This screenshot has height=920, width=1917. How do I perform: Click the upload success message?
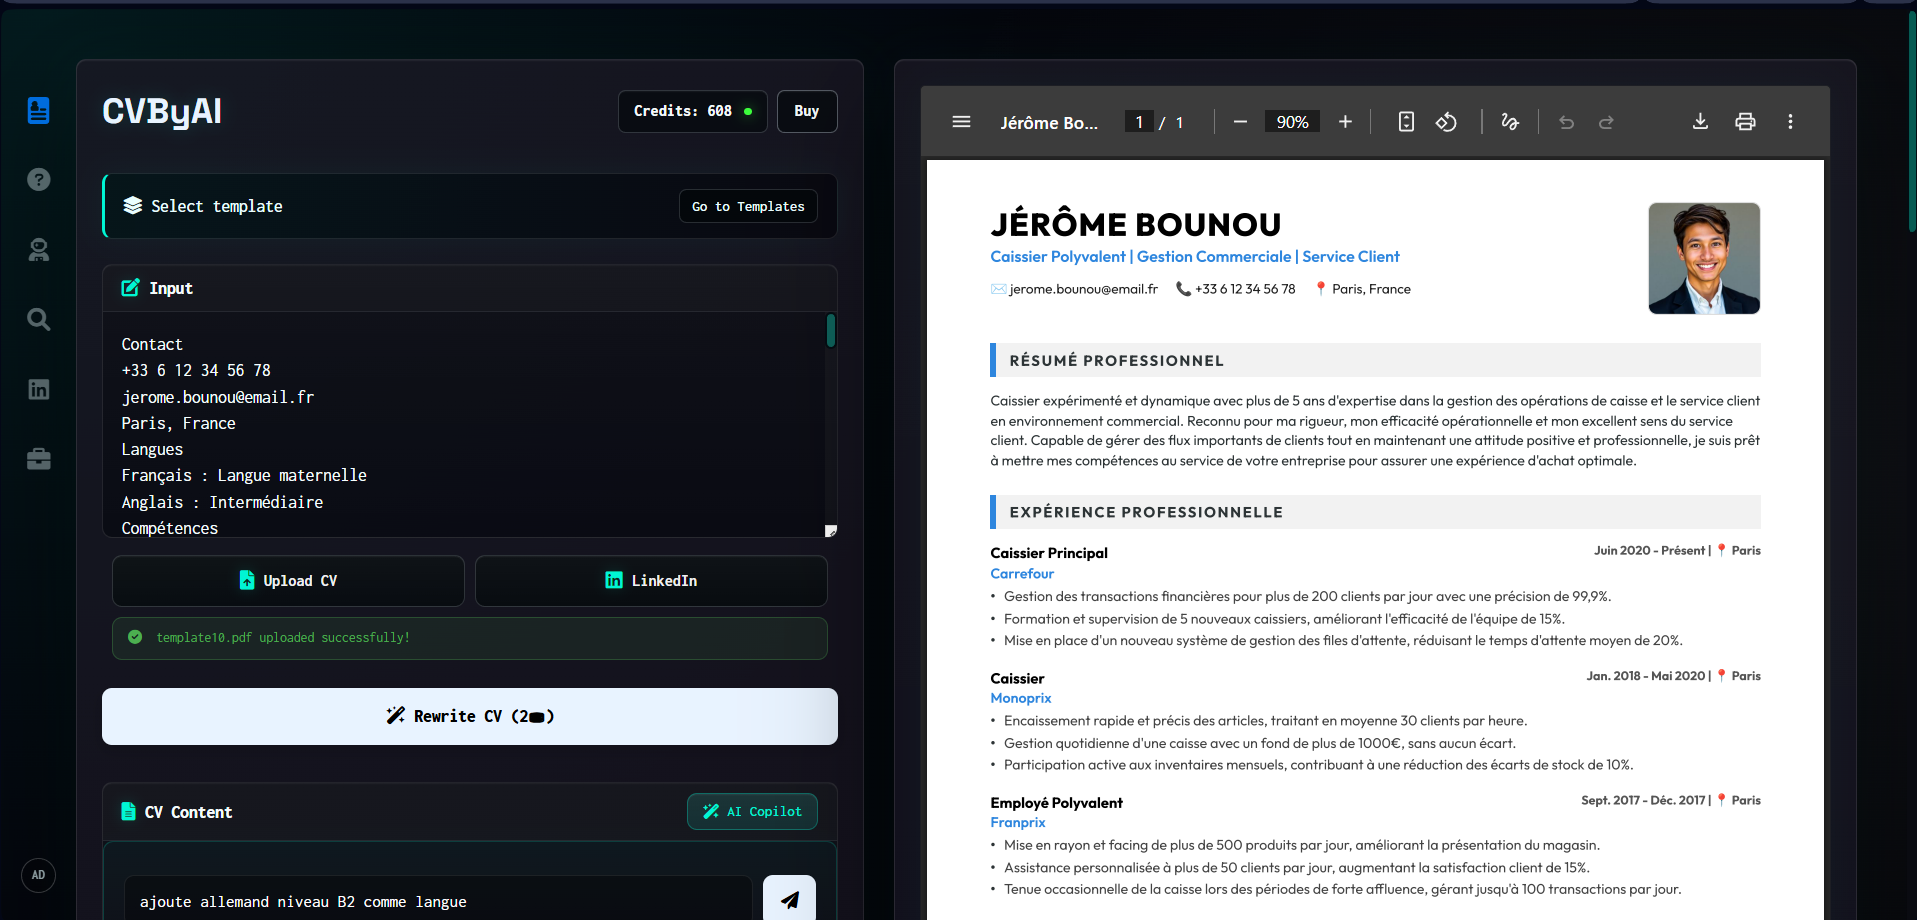[x=470, y=638]
